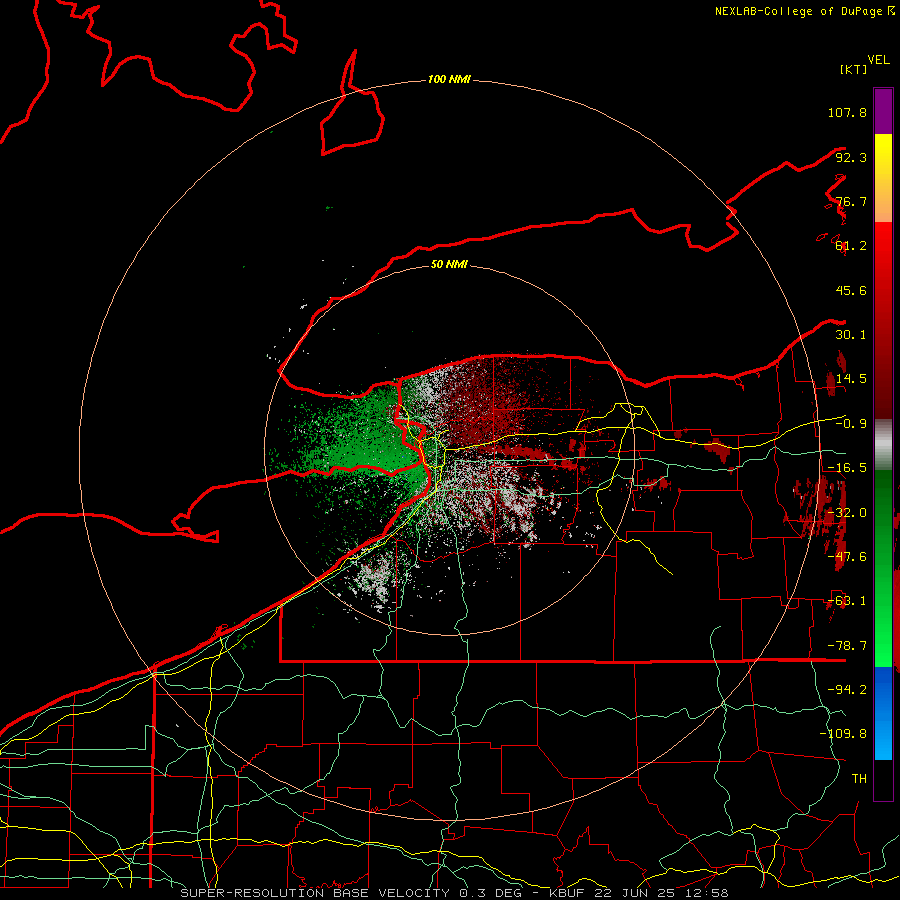Click the [KT] units label
Screen dimensions: 900x900
point(854,69)
